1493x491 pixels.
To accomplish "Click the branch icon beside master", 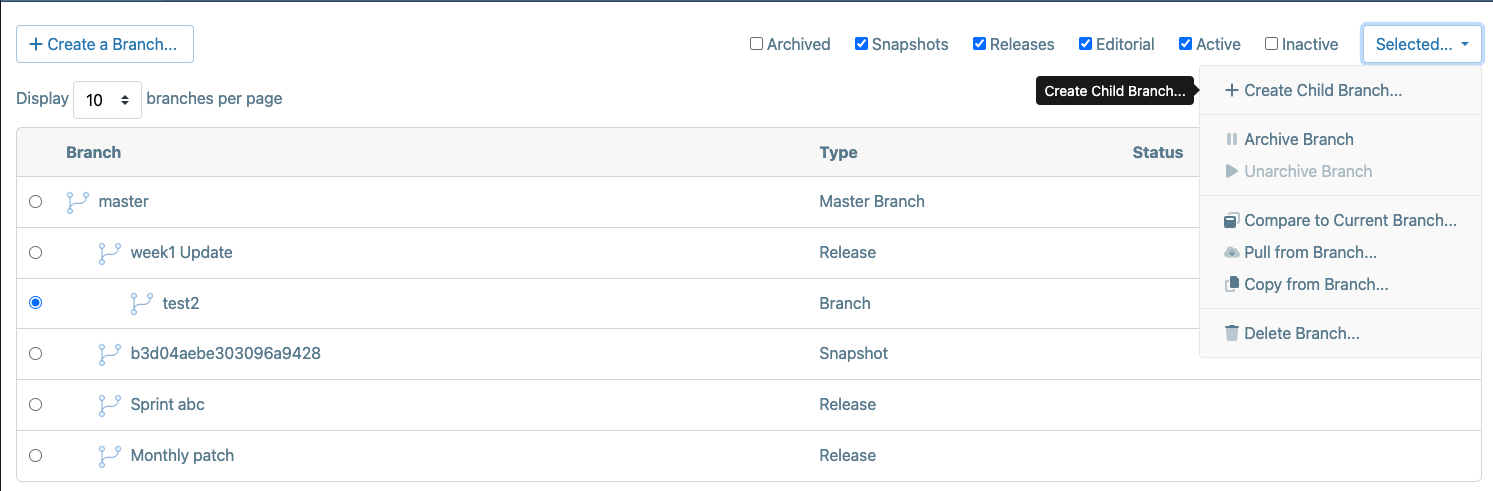I will pyautogui.click(x=77, y=202).
